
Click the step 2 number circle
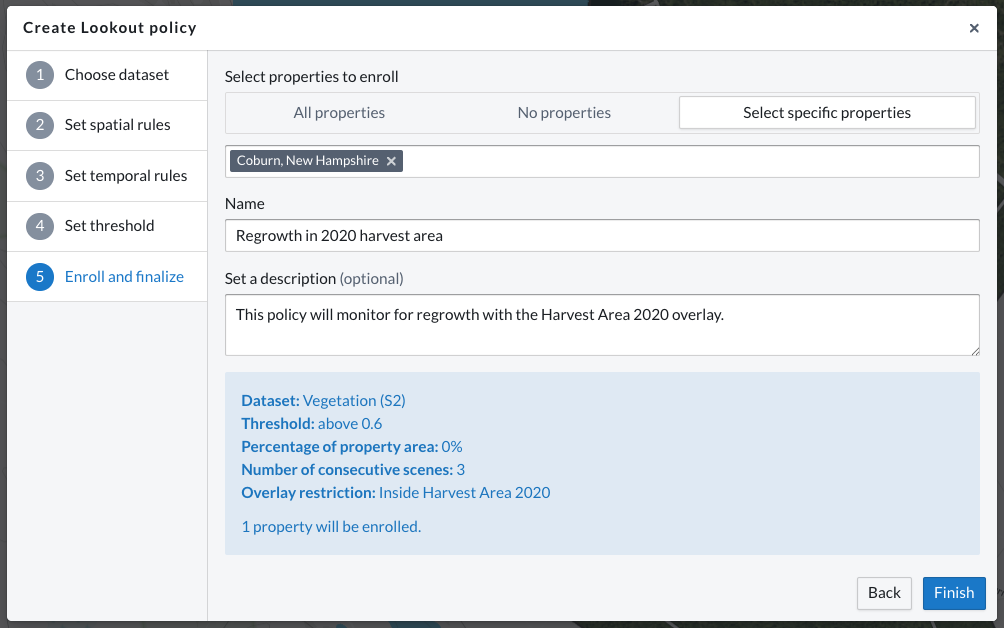point(40,125)
